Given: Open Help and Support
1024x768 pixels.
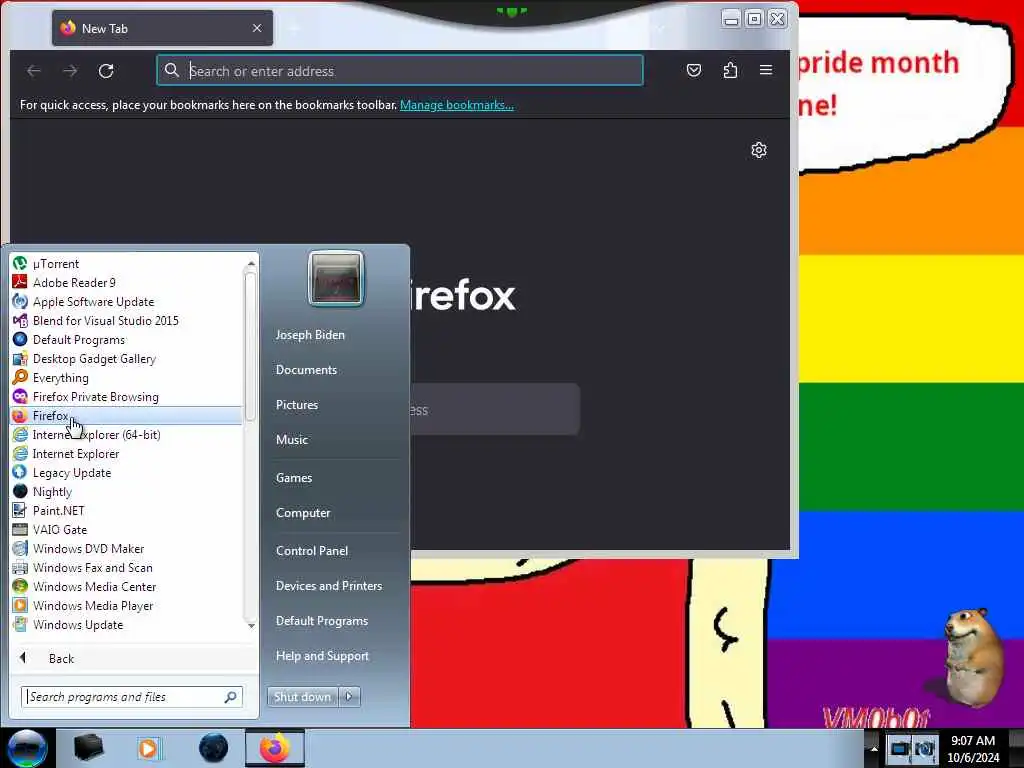Looking at the screenshot, I should click(x=323, y=656).
